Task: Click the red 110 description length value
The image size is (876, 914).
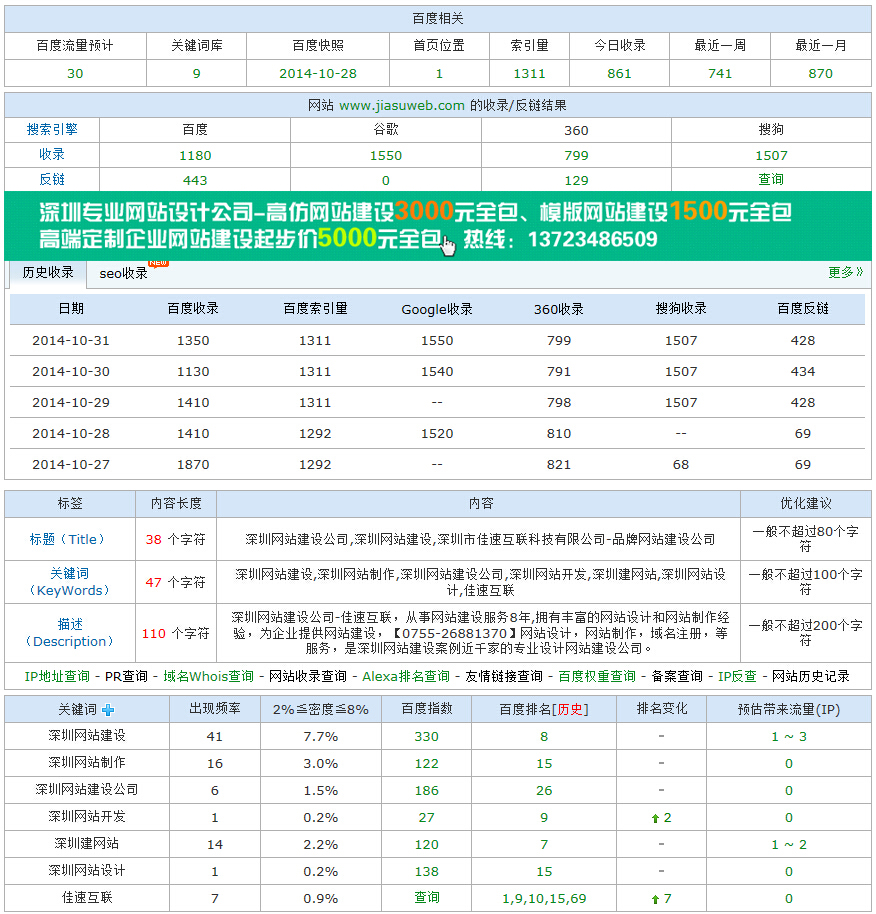Action: point(154,634)
